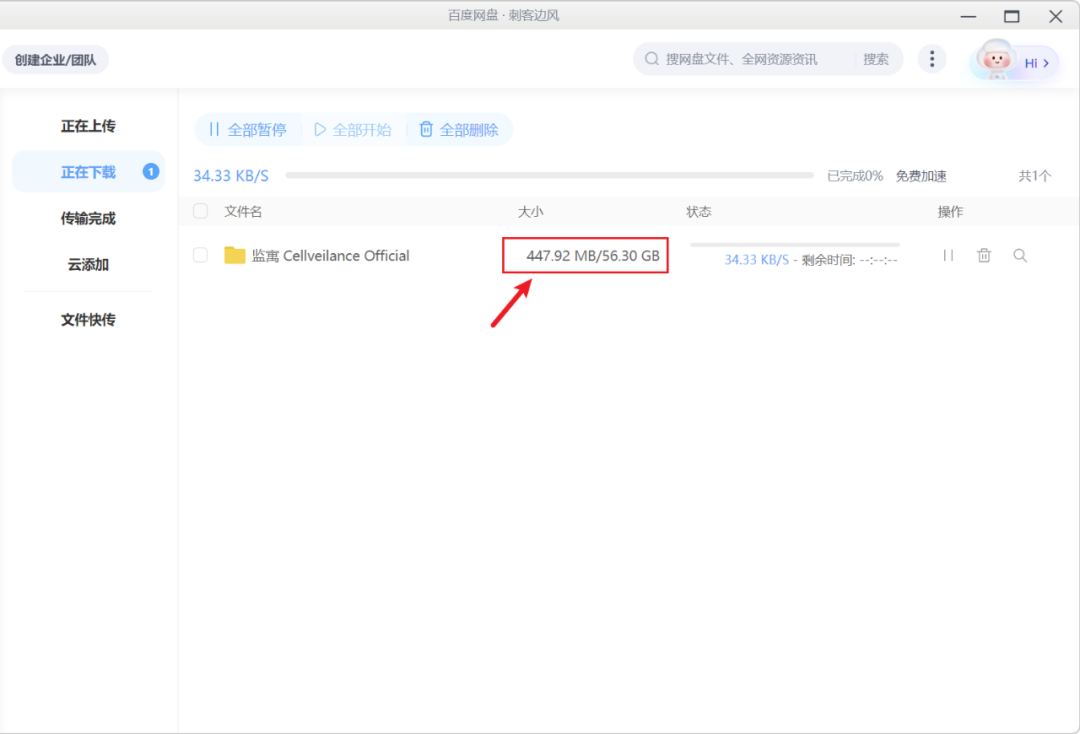The height and width of the screenshot is (734, 1080).
Task: Check the select-all checkbox in header row
Action: click(x=200, y=211)
